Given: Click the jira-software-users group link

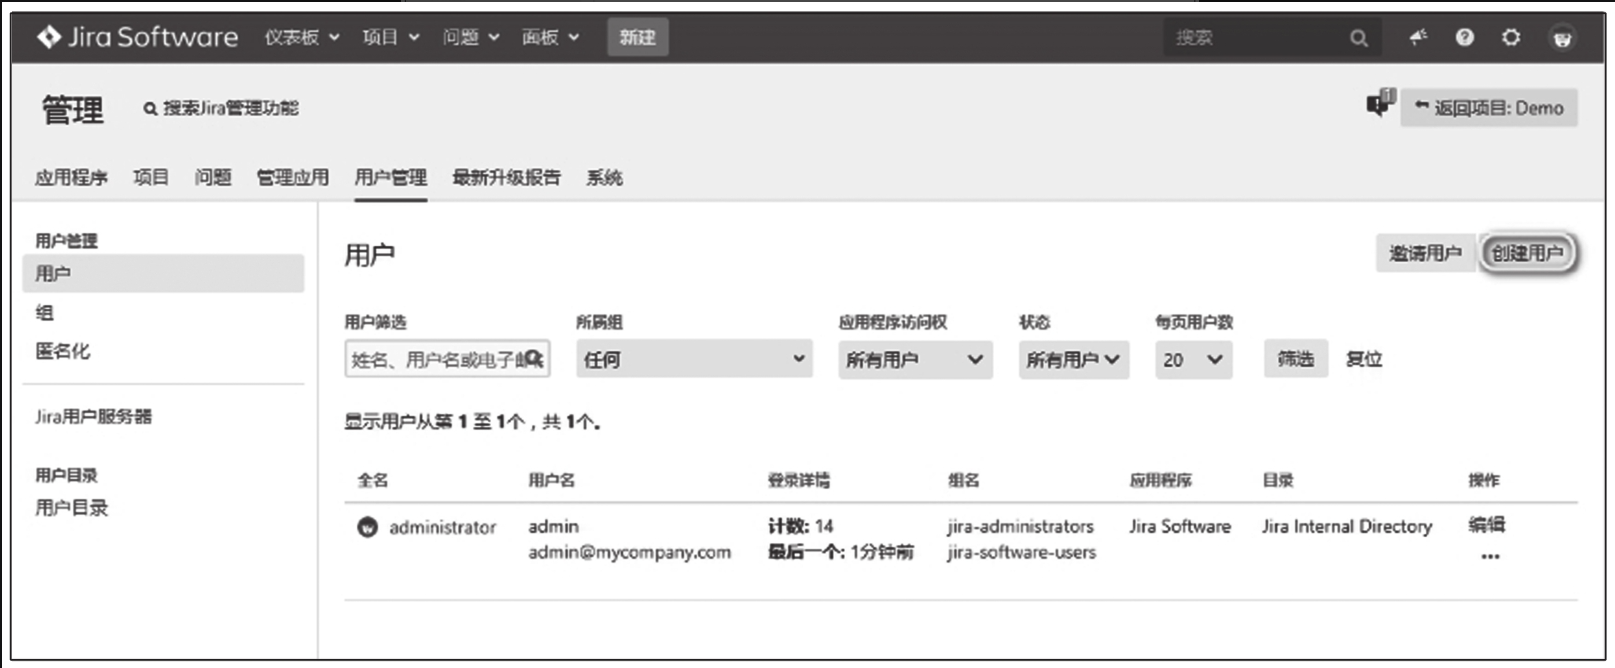Looking at the screenshot, I should point(1022,552).
